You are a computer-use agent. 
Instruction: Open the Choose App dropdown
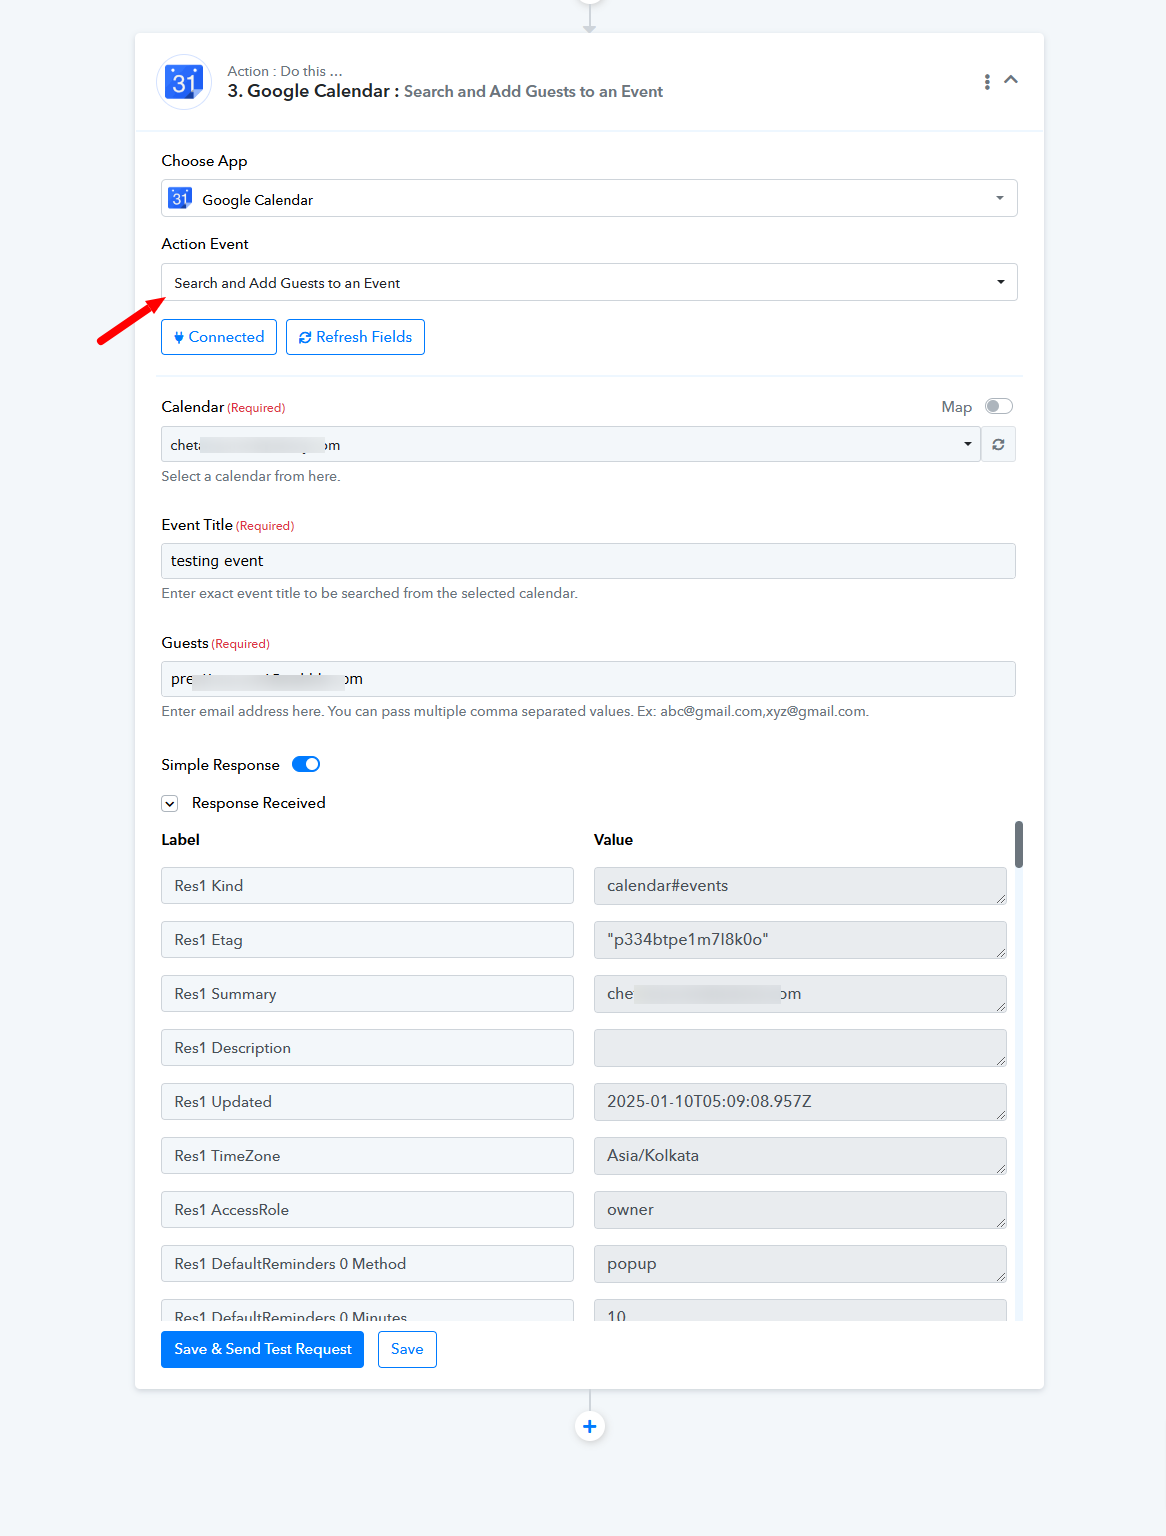click(x=589, y=198)
